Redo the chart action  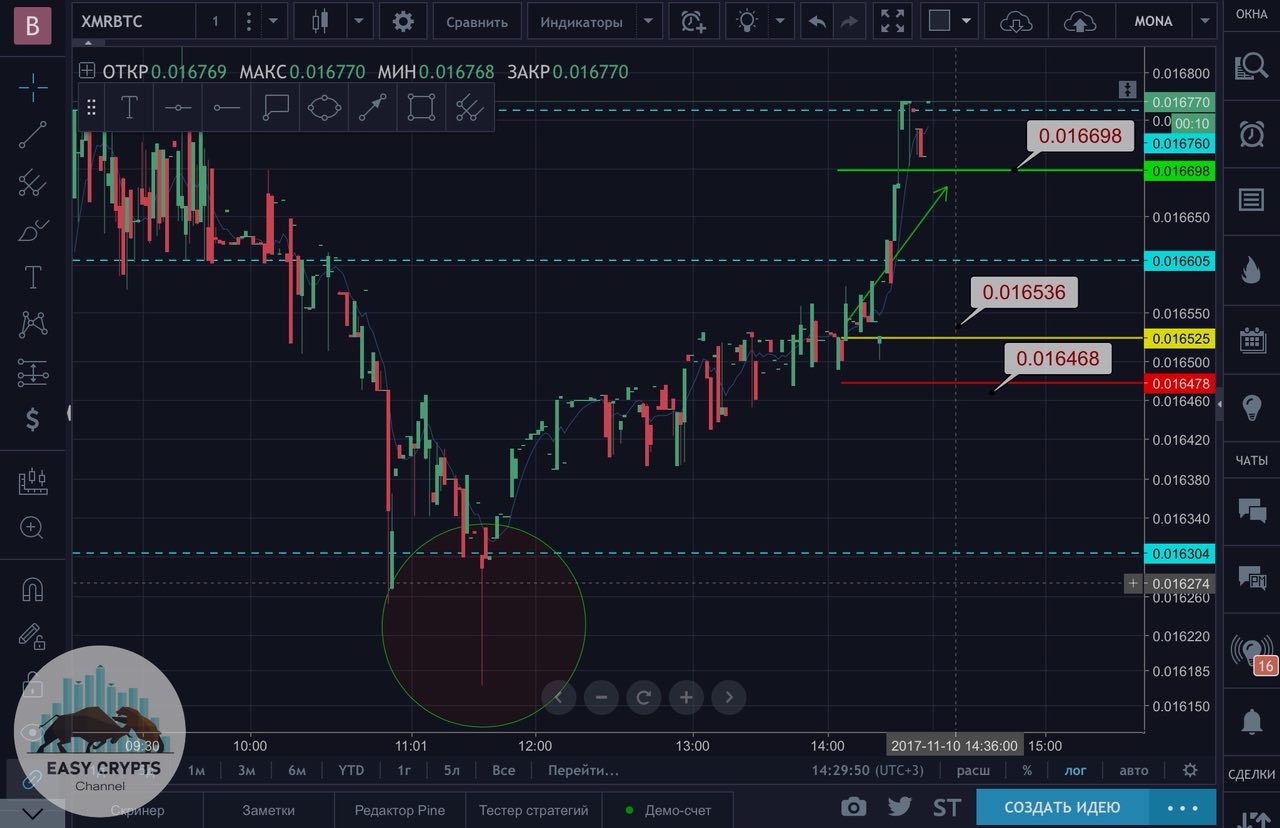coord(849,21)
